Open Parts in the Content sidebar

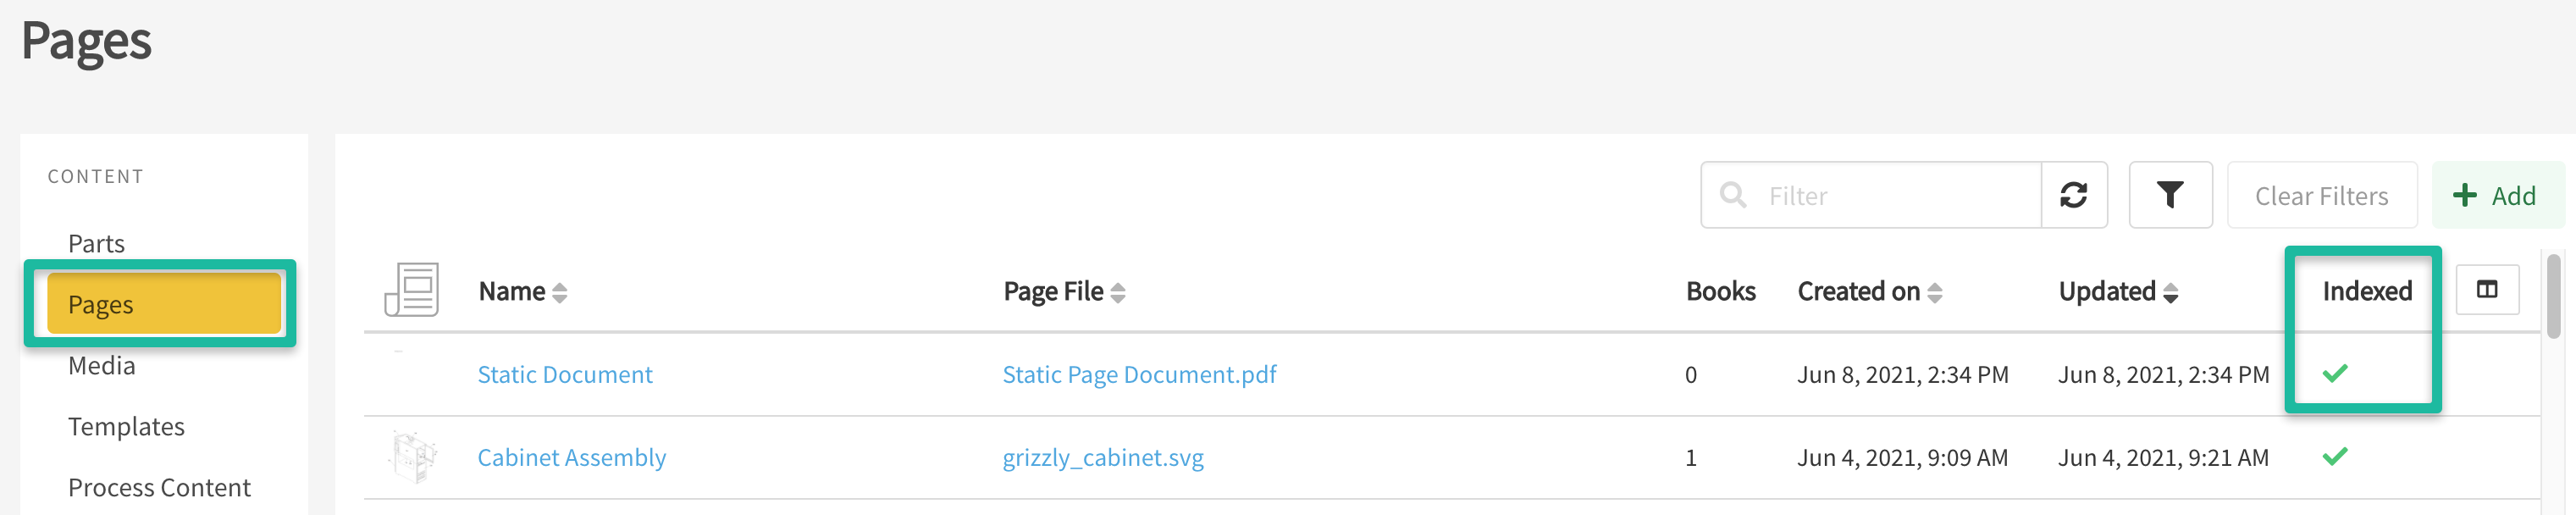click(x=96, y=243)
